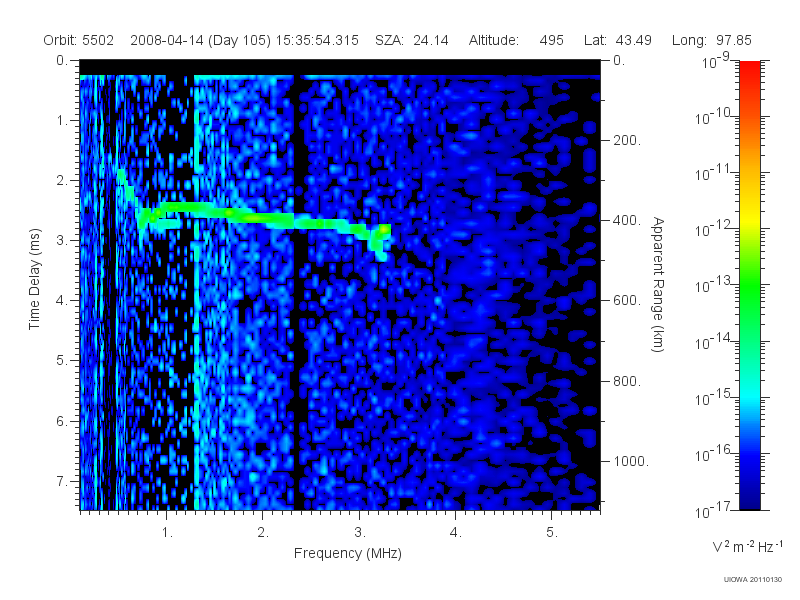
Task: Click the Long: 97.85 header value
Action: (712, 40)
